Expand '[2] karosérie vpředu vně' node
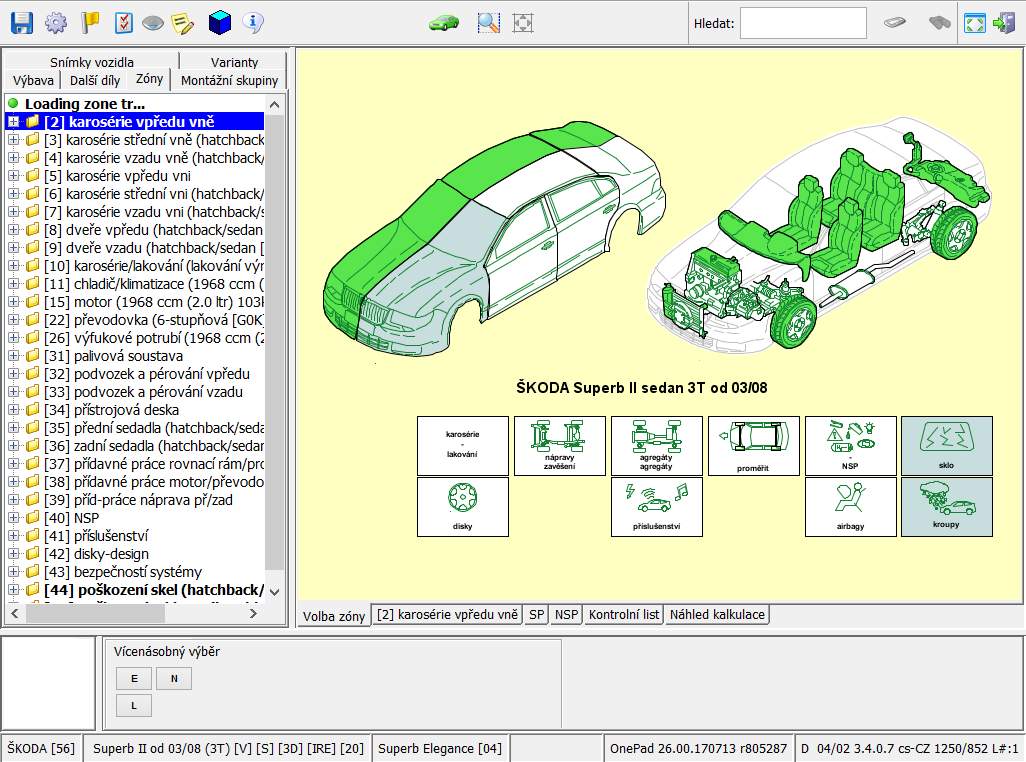The width and height of the screenshot is (1026, 762). 13,122
